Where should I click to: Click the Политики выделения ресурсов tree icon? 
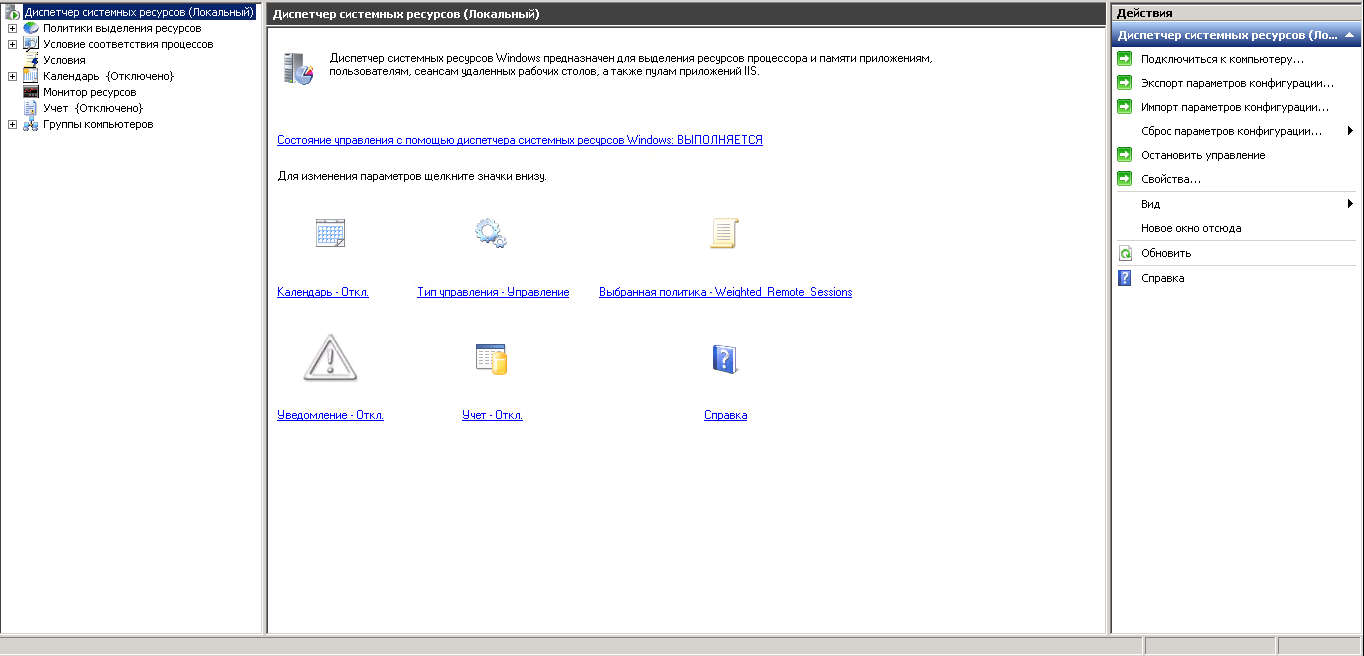31,28
